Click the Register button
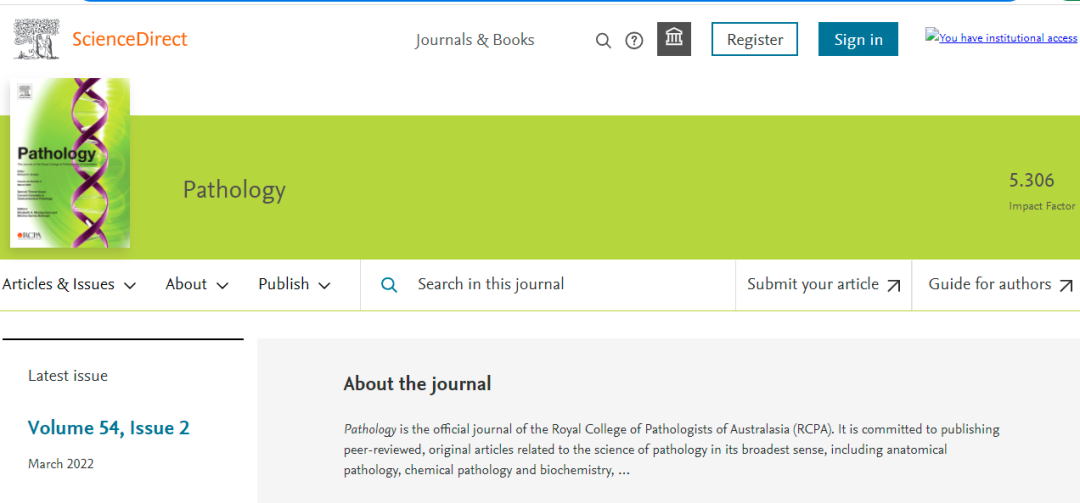Viewport: 1080px width, 503px height. click(x=755, y=40)
